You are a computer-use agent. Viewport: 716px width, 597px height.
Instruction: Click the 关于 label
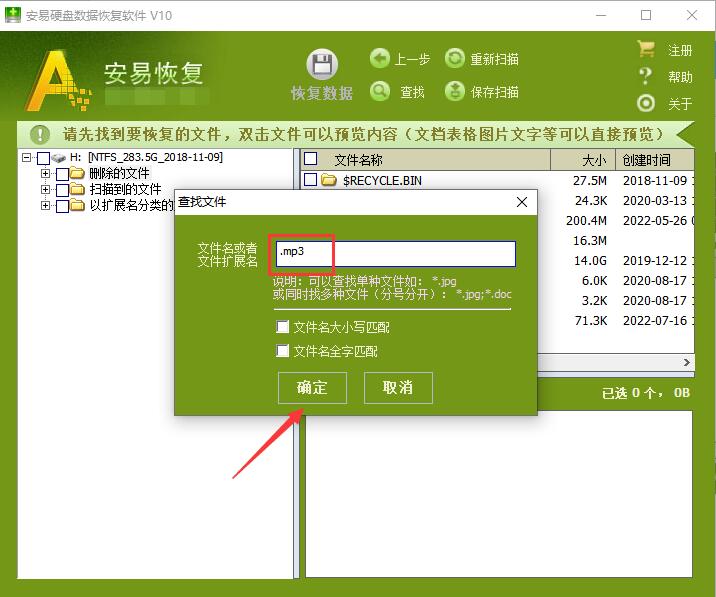[x=680, y=104]
